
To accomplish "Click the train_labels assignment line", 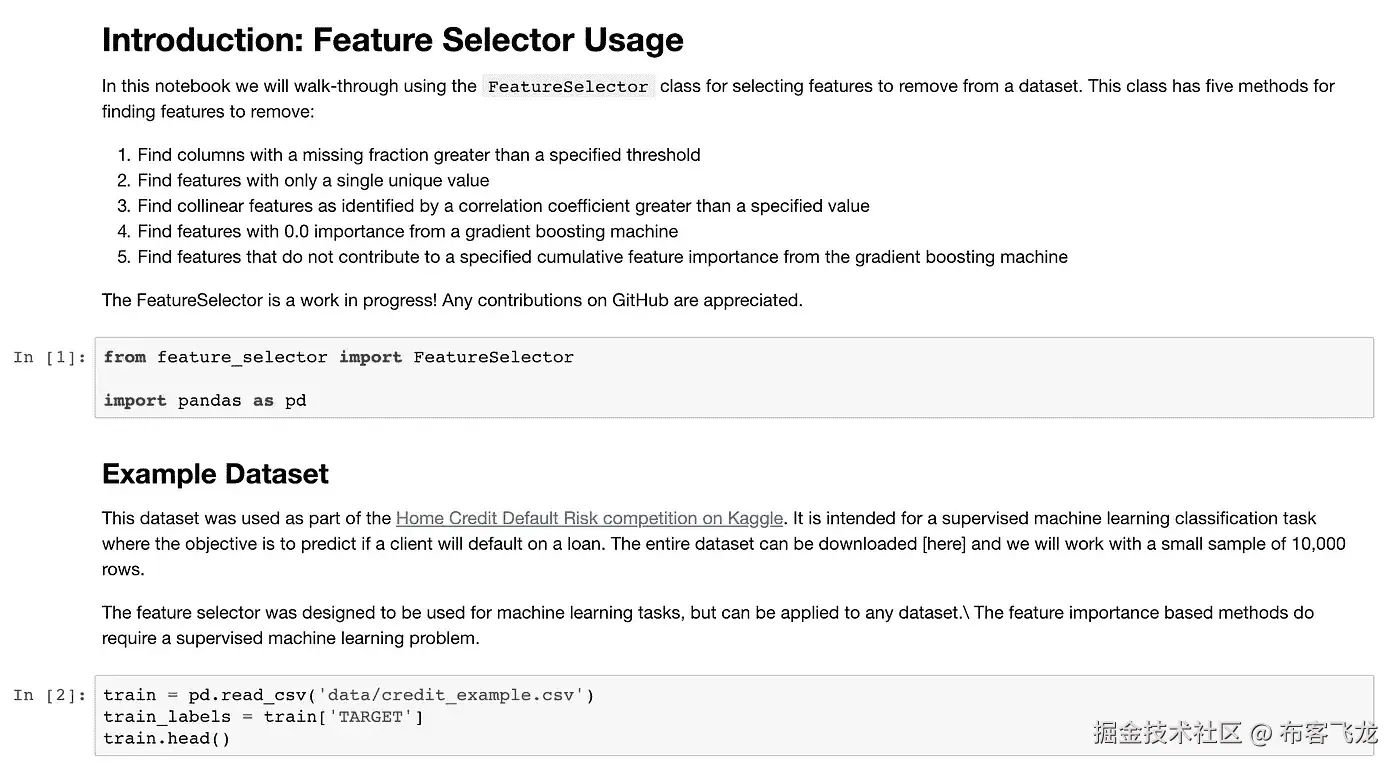I will click(263, 717).
